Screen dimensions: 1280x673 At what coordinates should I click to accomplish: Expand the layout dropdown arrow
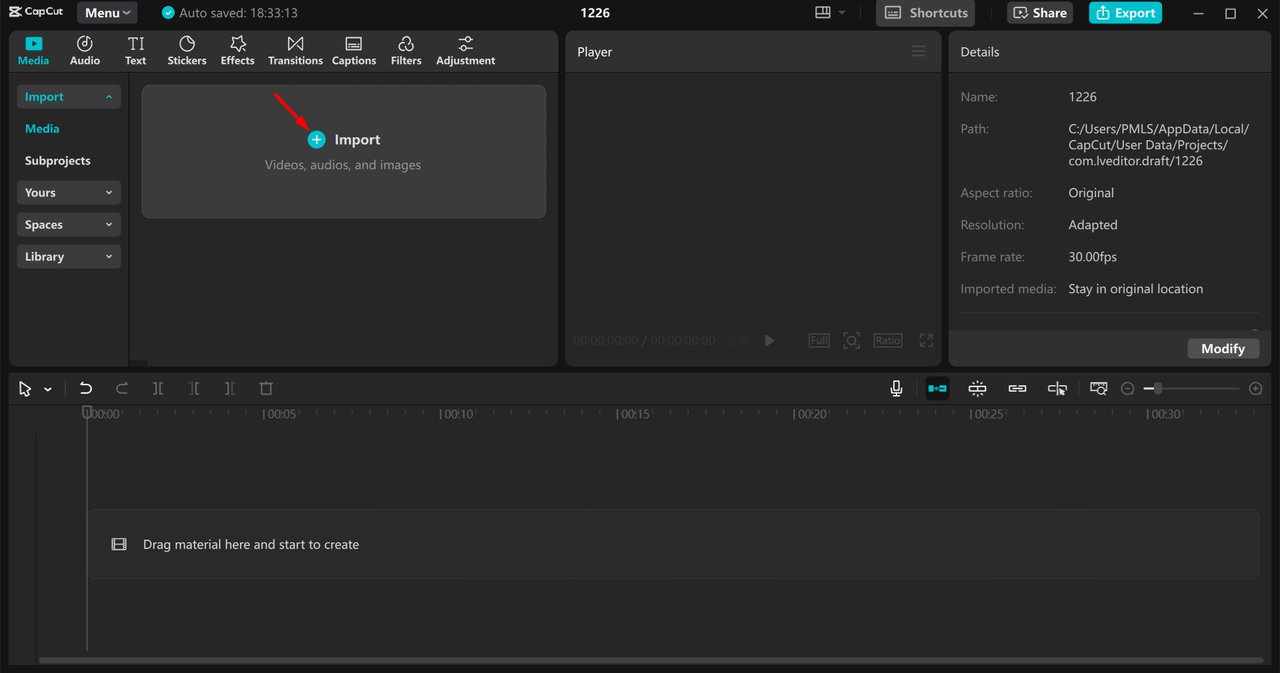coord(842,13)
